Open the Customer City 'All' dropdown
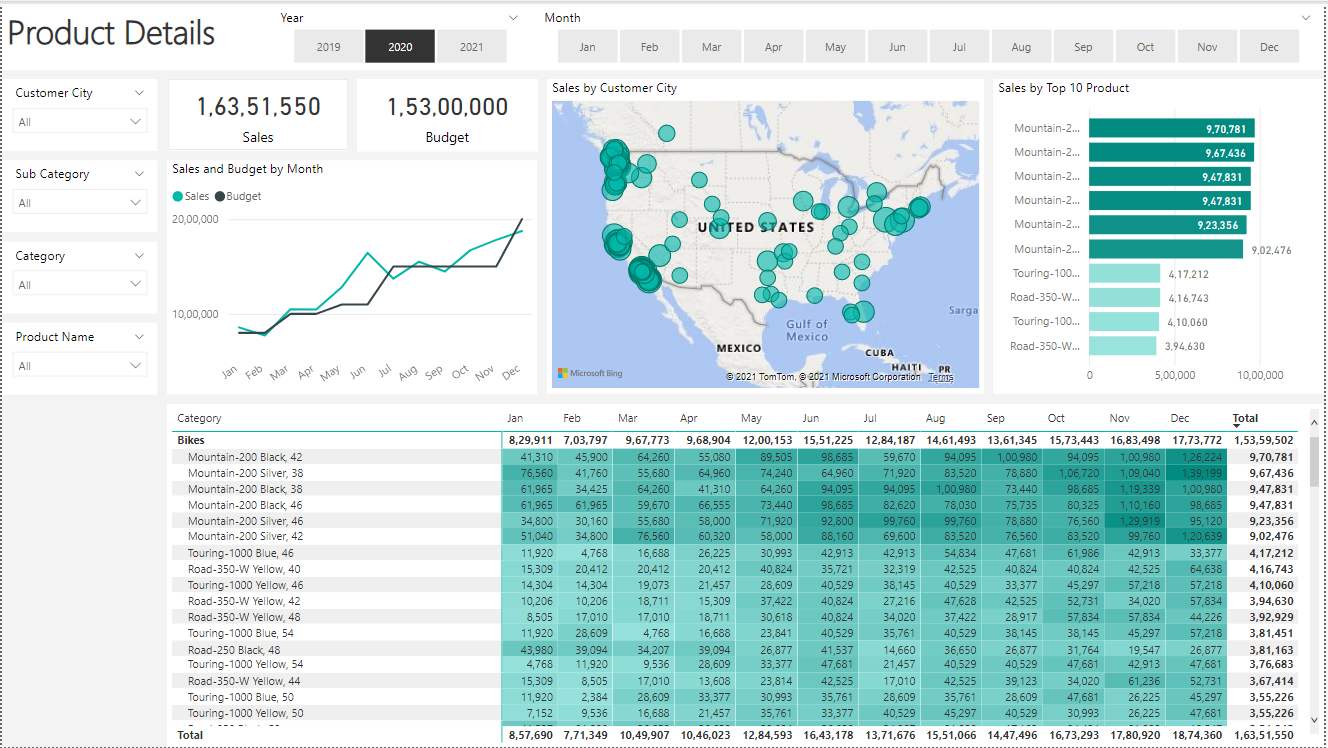 (x=81, y=121)
